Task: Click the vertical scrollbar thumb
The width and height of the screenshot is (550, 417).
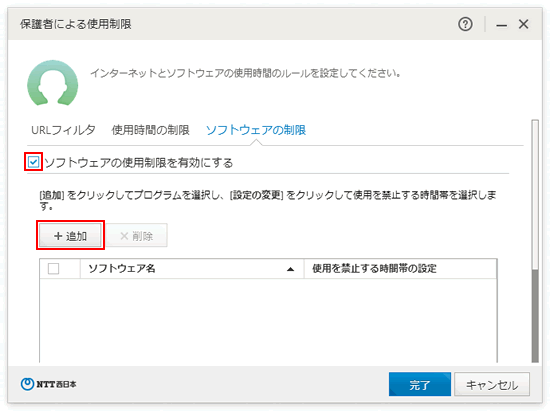Action: (x=535, y=316)
